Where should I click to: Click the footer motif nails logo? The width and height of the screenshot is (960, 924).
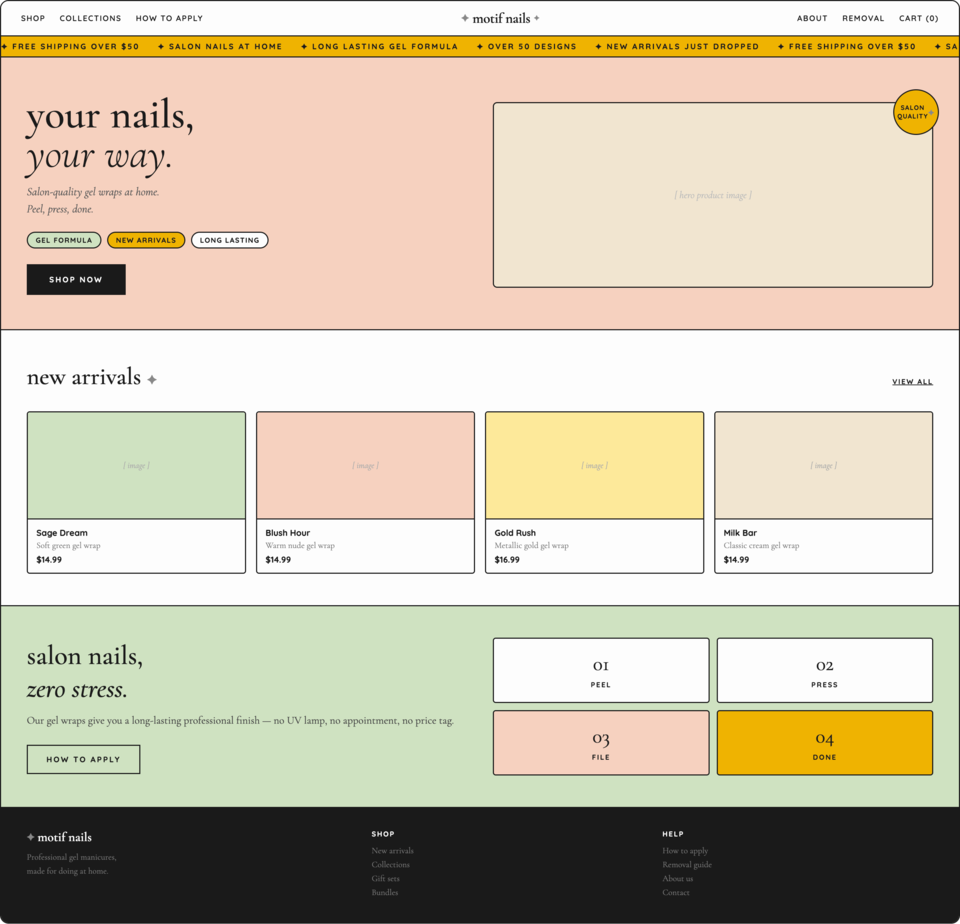[x=59, y=837]
